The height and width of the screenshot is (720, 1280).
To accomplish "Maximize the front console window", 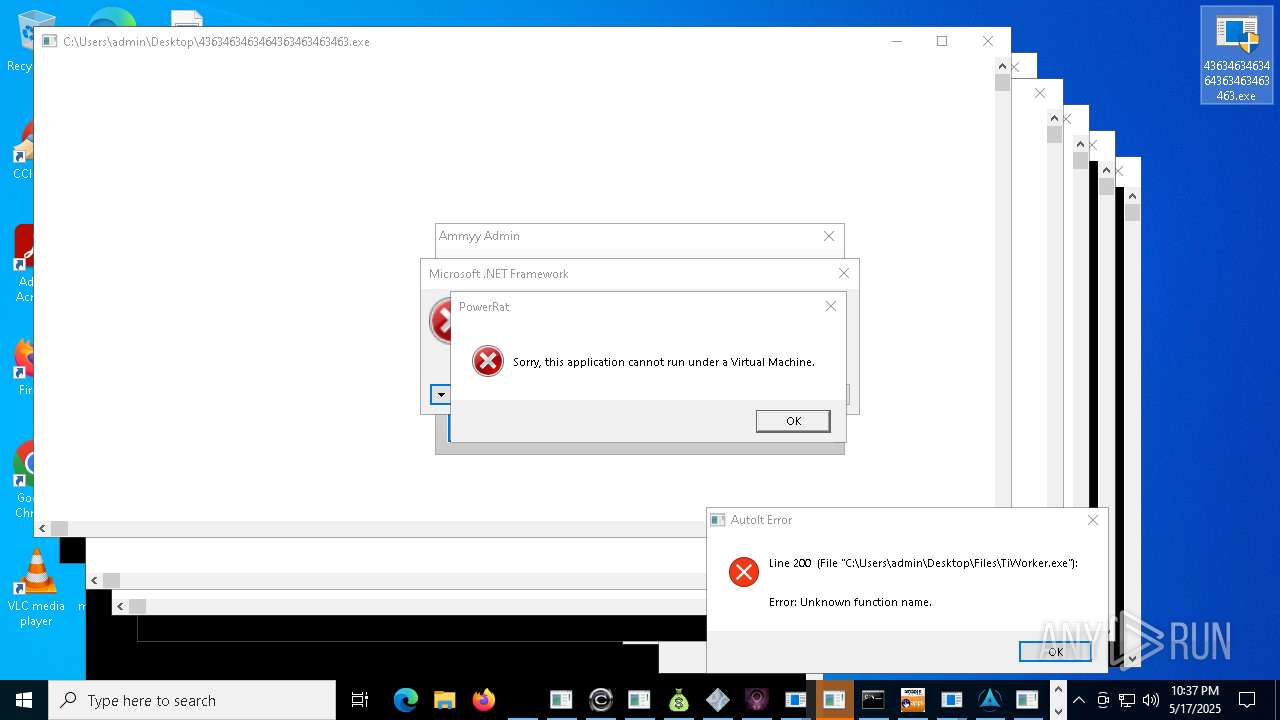I will [941, 41].
